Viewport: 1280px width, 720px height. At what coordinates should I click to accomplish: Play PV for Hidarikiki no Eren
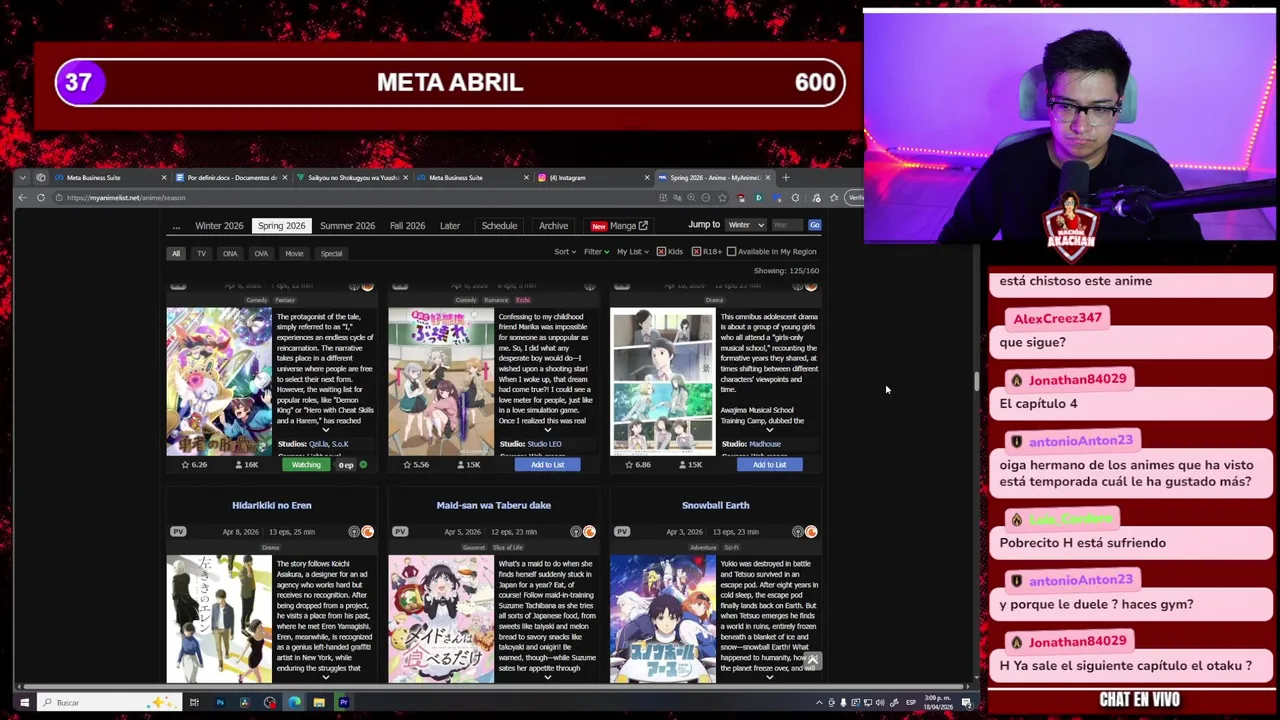[178, 532]
